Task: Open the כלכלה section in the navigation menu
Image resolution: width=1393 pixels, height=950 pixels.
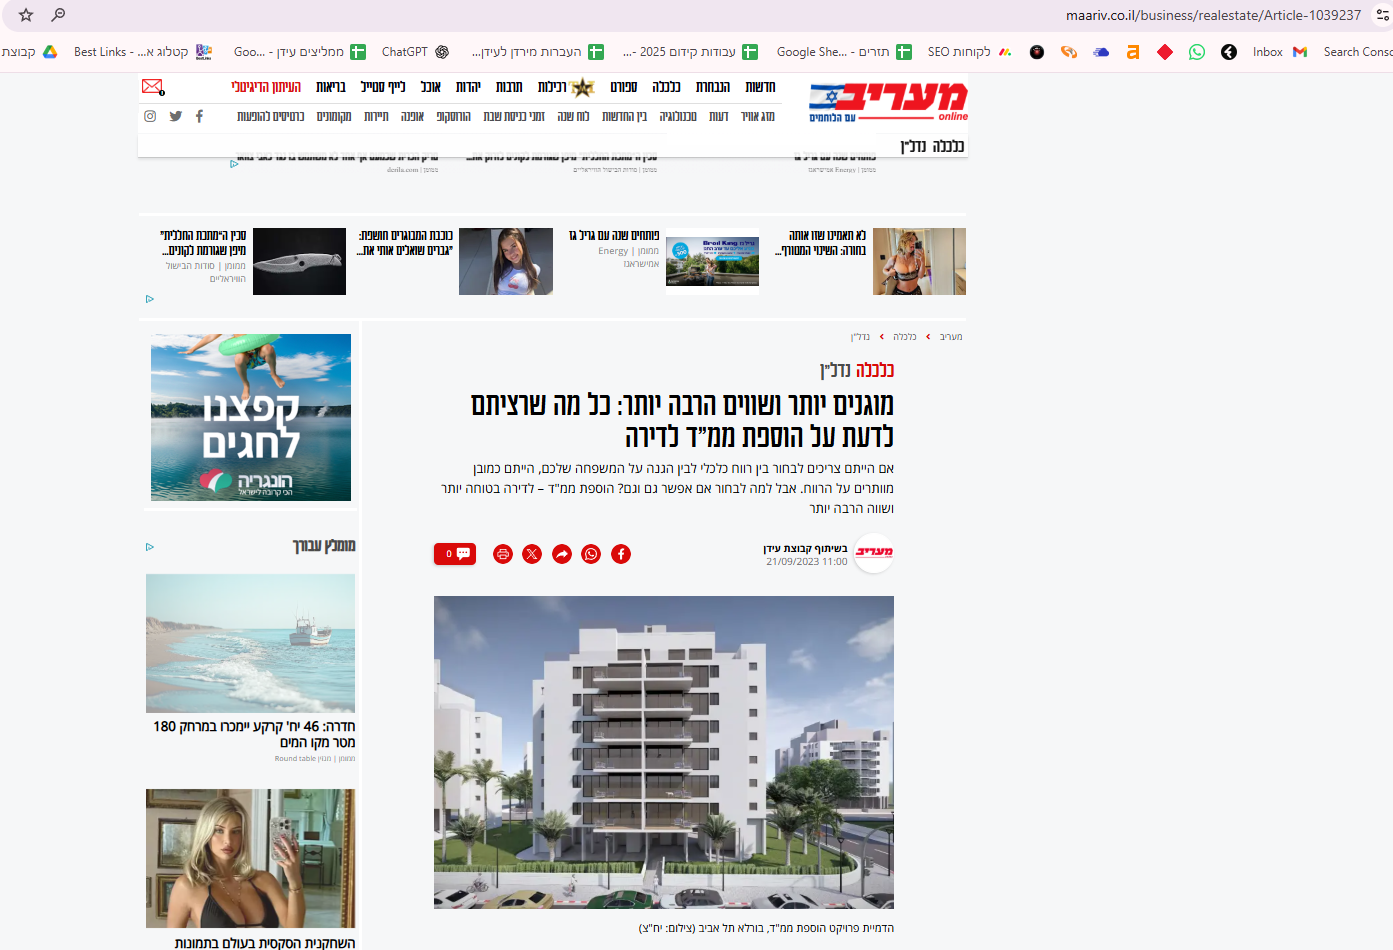Action: pyautogui.click(x=666, y=87)
